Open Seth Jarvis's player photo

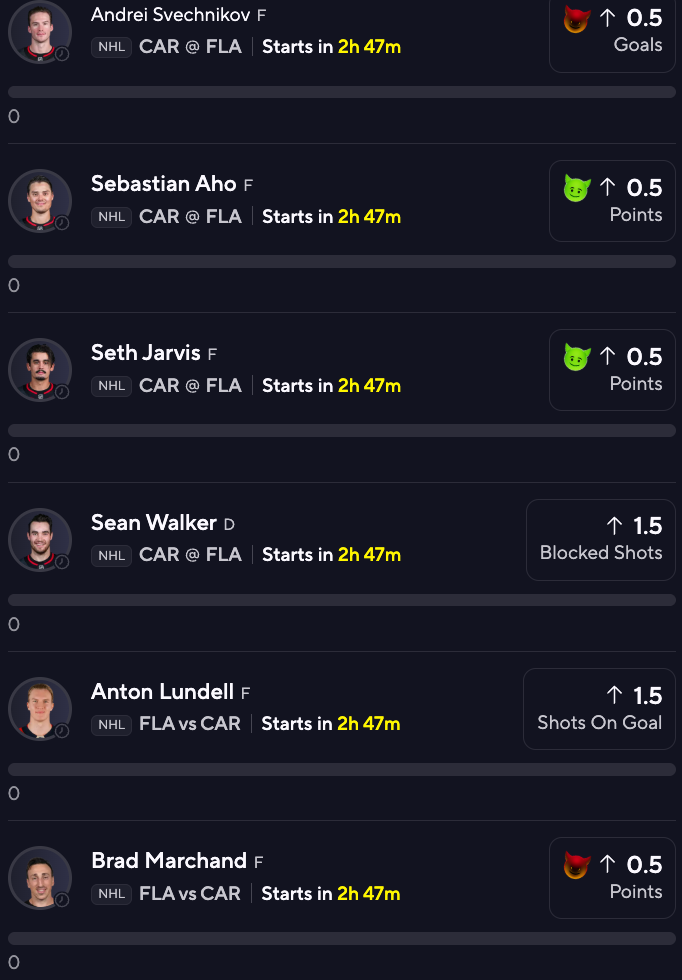40,370
